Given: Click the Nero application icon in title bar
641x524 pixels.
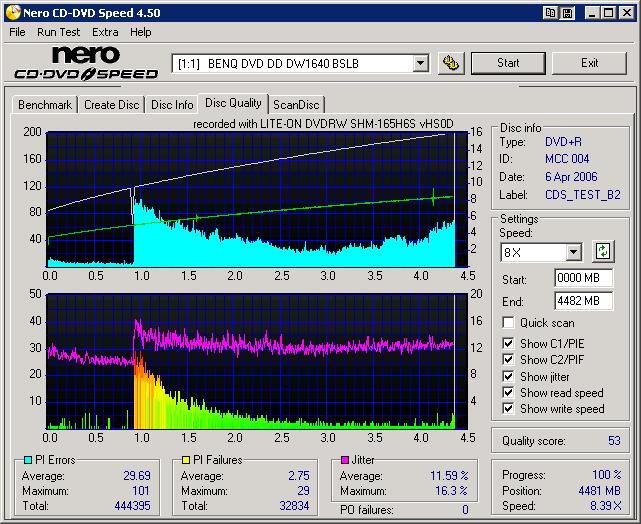Looking at the screenshot, I should click(x=11, y=12).
